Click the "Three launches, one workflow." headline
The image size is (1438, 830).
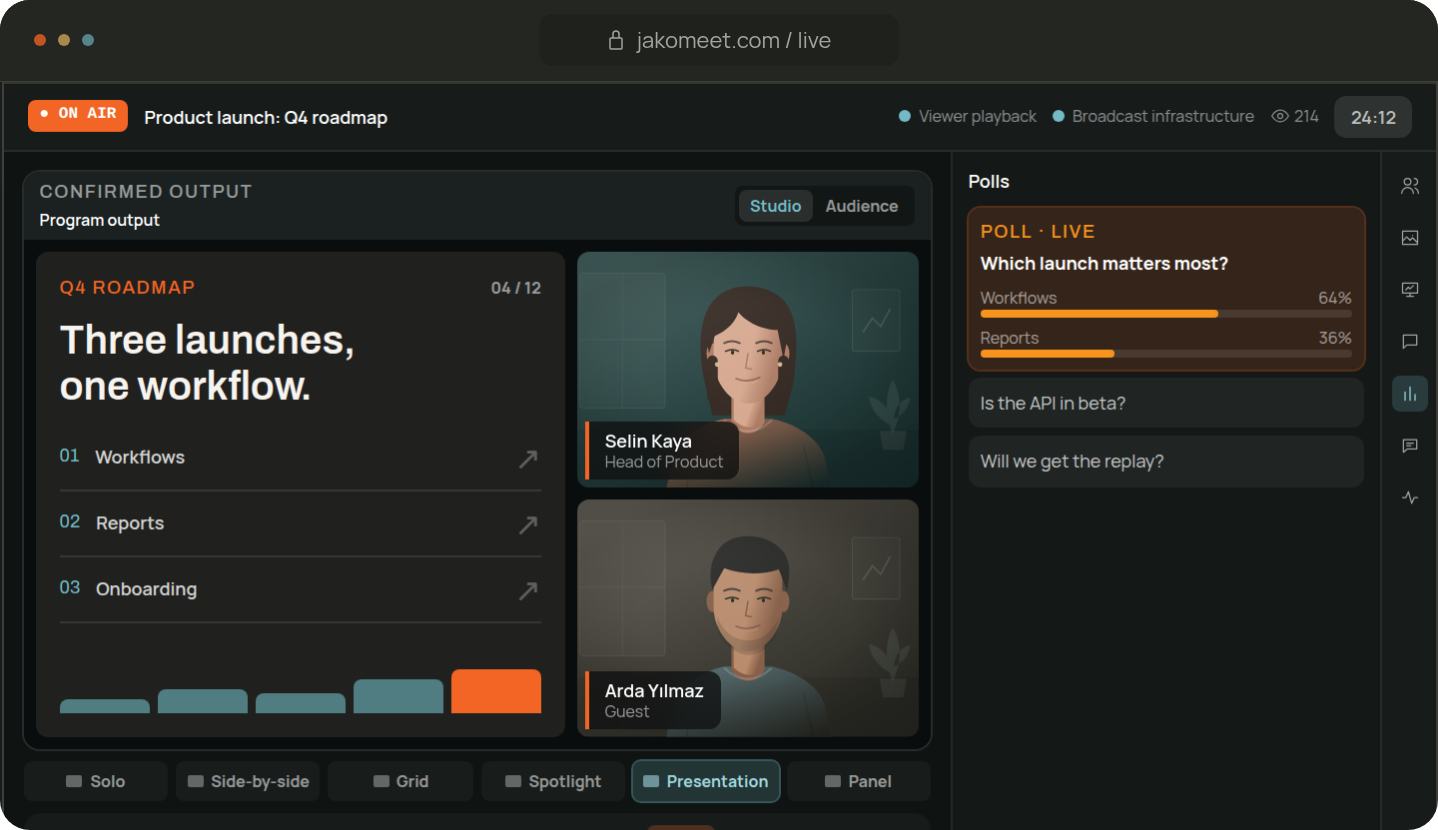click(207, 362)
